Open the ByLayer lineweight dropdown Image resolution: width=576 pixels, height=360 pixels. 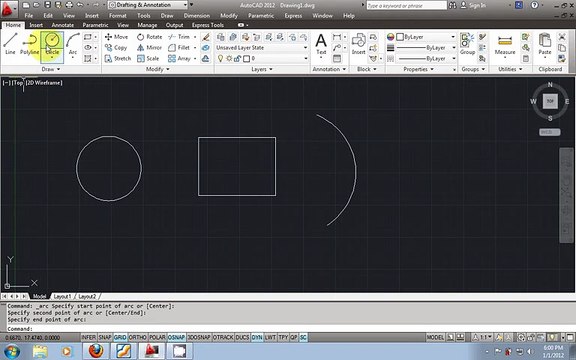[x=426, y=48]
